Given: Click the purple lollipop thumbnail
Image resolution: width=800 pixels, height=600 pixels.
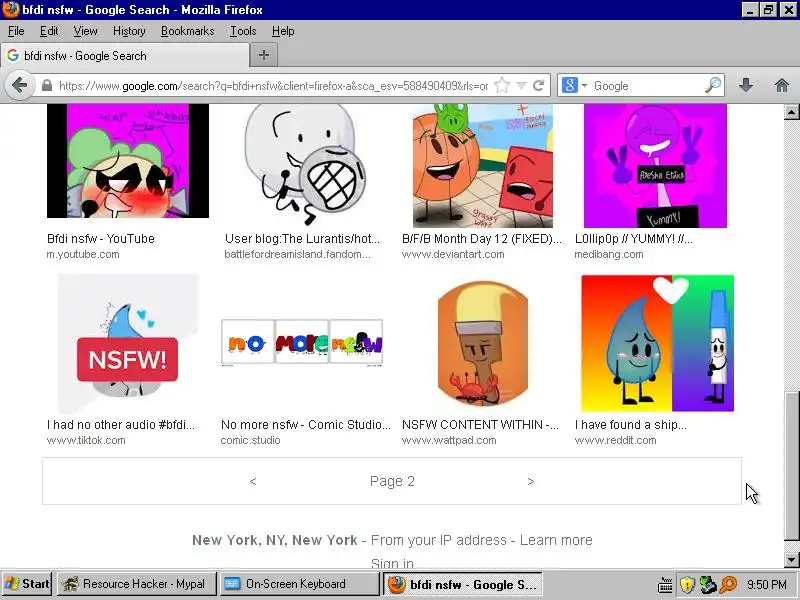Looking at the screenshot, I should point(655,166).
